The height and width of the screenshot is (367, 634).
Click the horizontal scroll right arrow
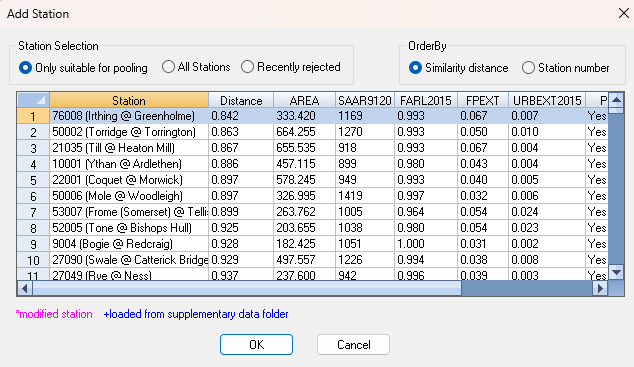tap(600, 288)
